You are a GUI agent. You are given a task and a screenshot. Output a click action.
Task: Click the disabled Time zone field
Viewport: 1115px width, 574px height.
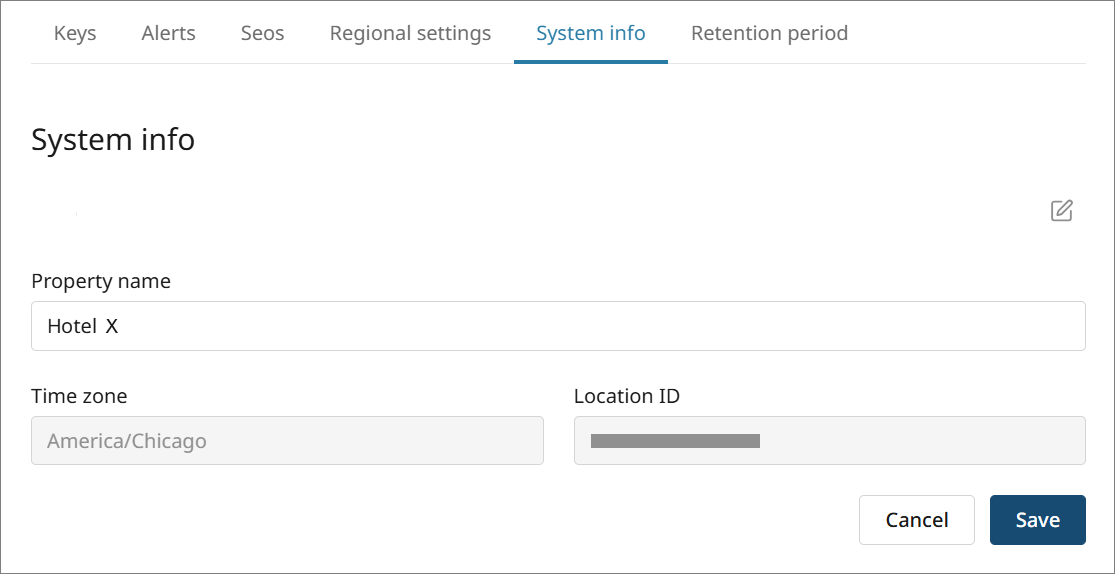pyautogui.click(x=287, y=441)
